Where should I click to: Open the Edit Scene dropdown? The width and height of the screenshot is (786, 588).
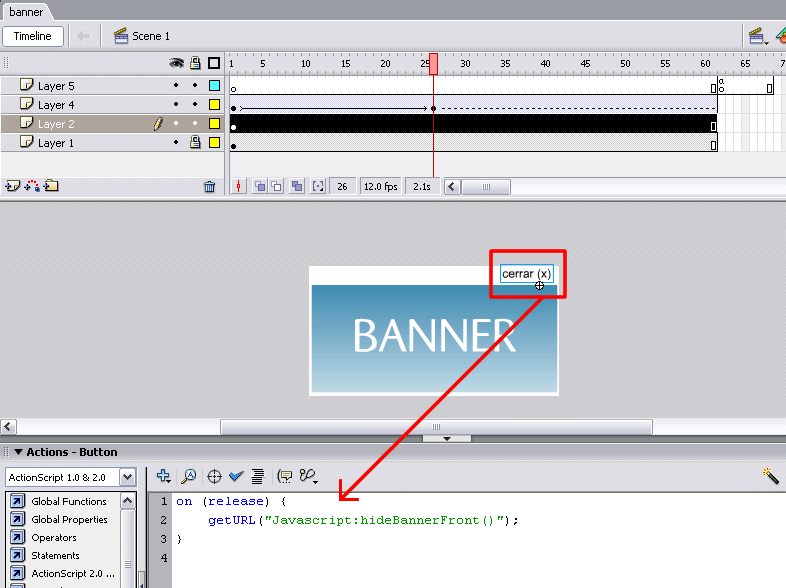coord(759,36)
